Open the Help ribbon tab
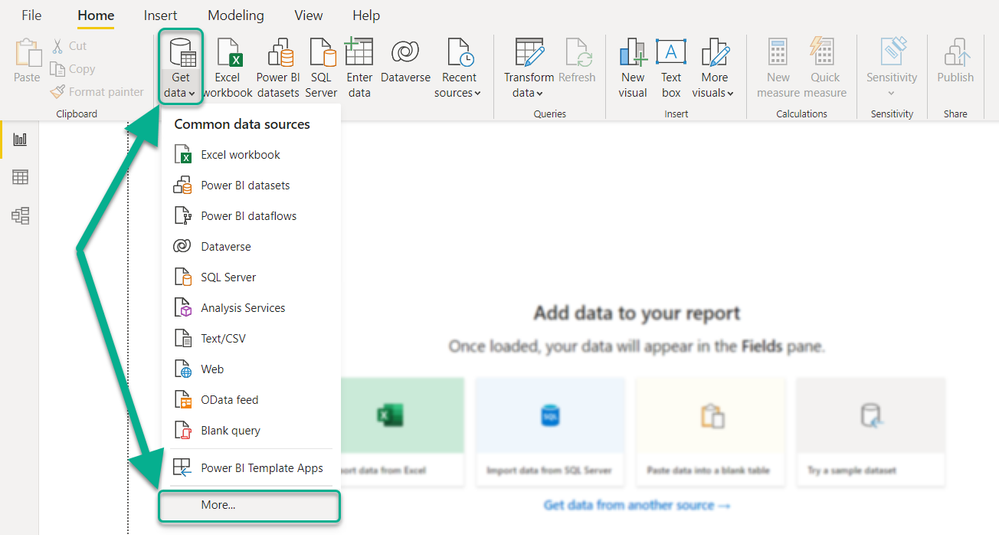This screenshot has width=999, height=535. pyautogui.click(x=366, y=15)
